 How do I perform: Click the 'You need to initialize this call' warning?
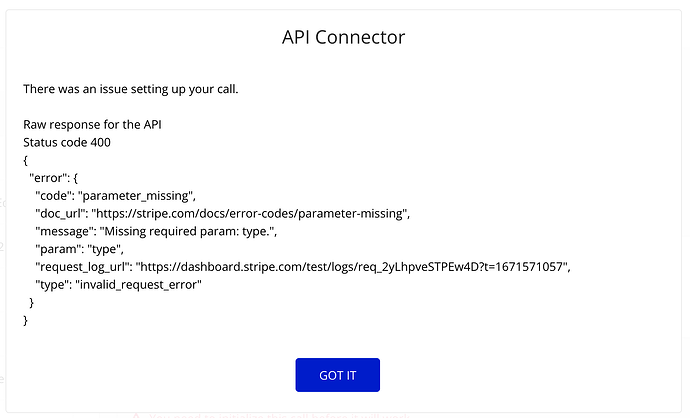point(279,415)
